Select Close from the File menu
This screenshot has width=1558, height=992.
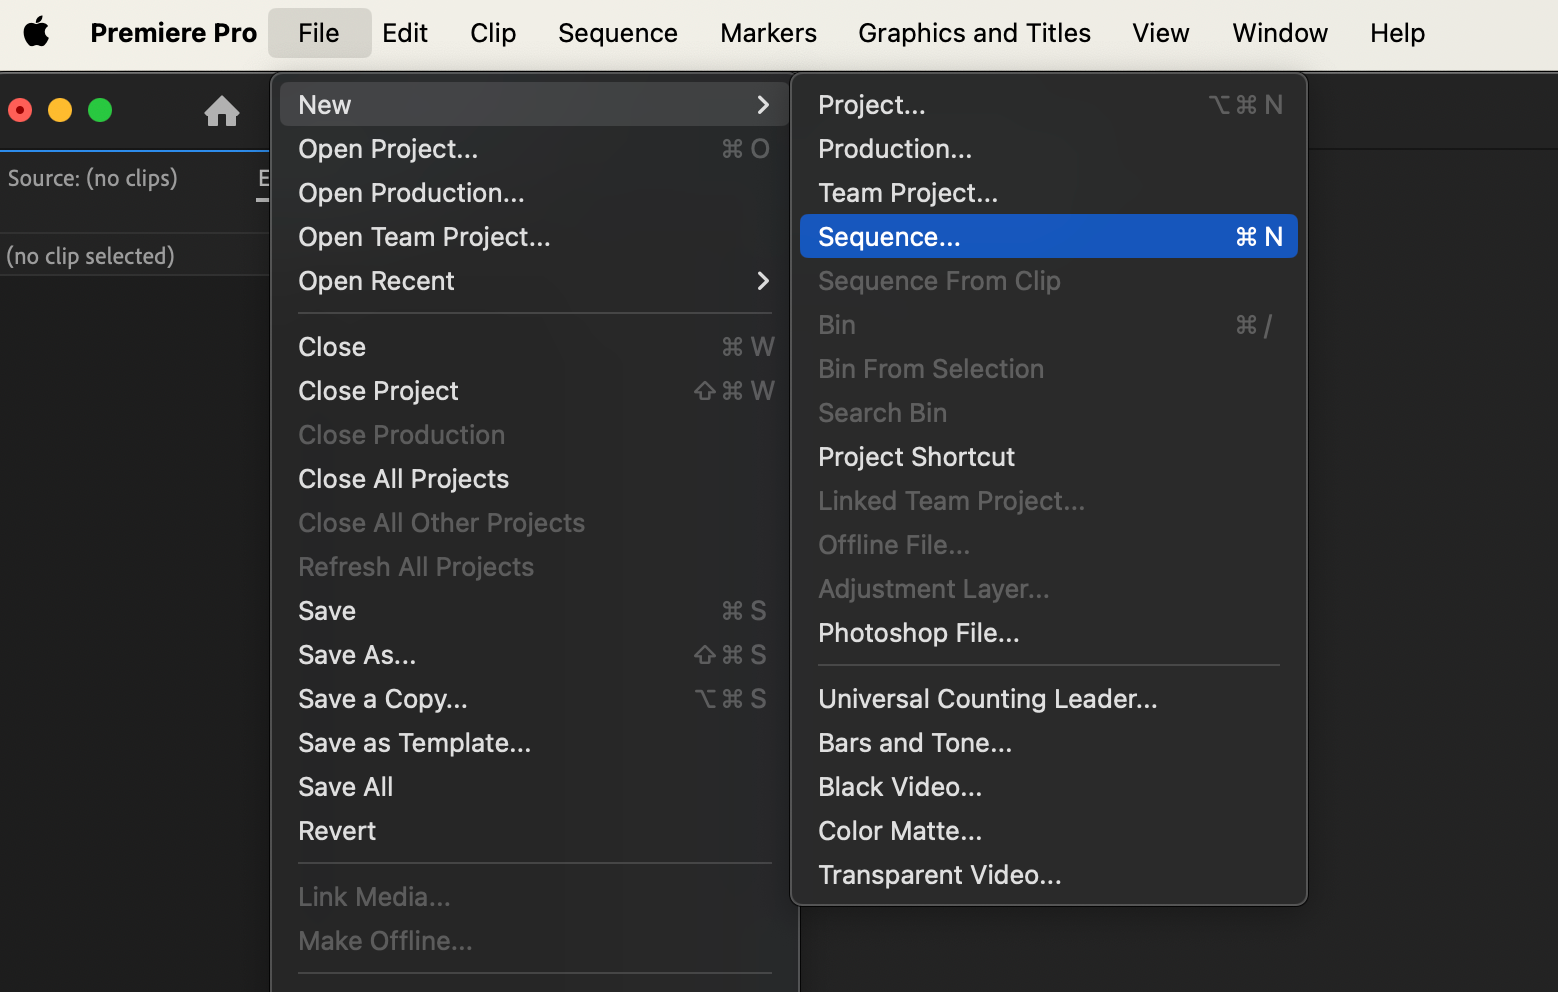(534, 347)
